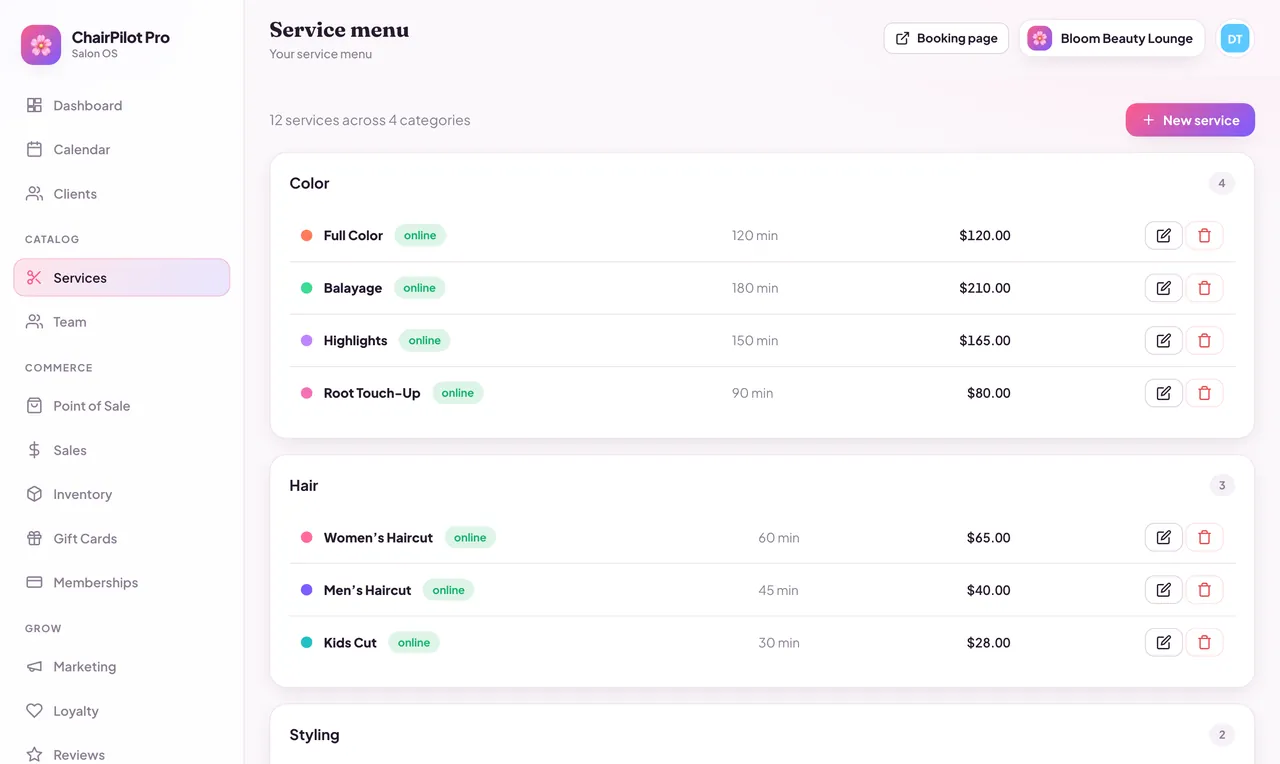
Task: Open the Sales page
Action: 122,450
